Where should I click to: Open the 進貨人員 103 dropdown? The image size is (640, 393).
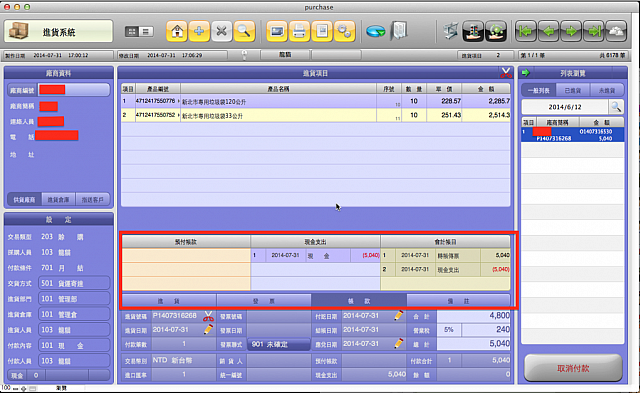coord(74,330)
